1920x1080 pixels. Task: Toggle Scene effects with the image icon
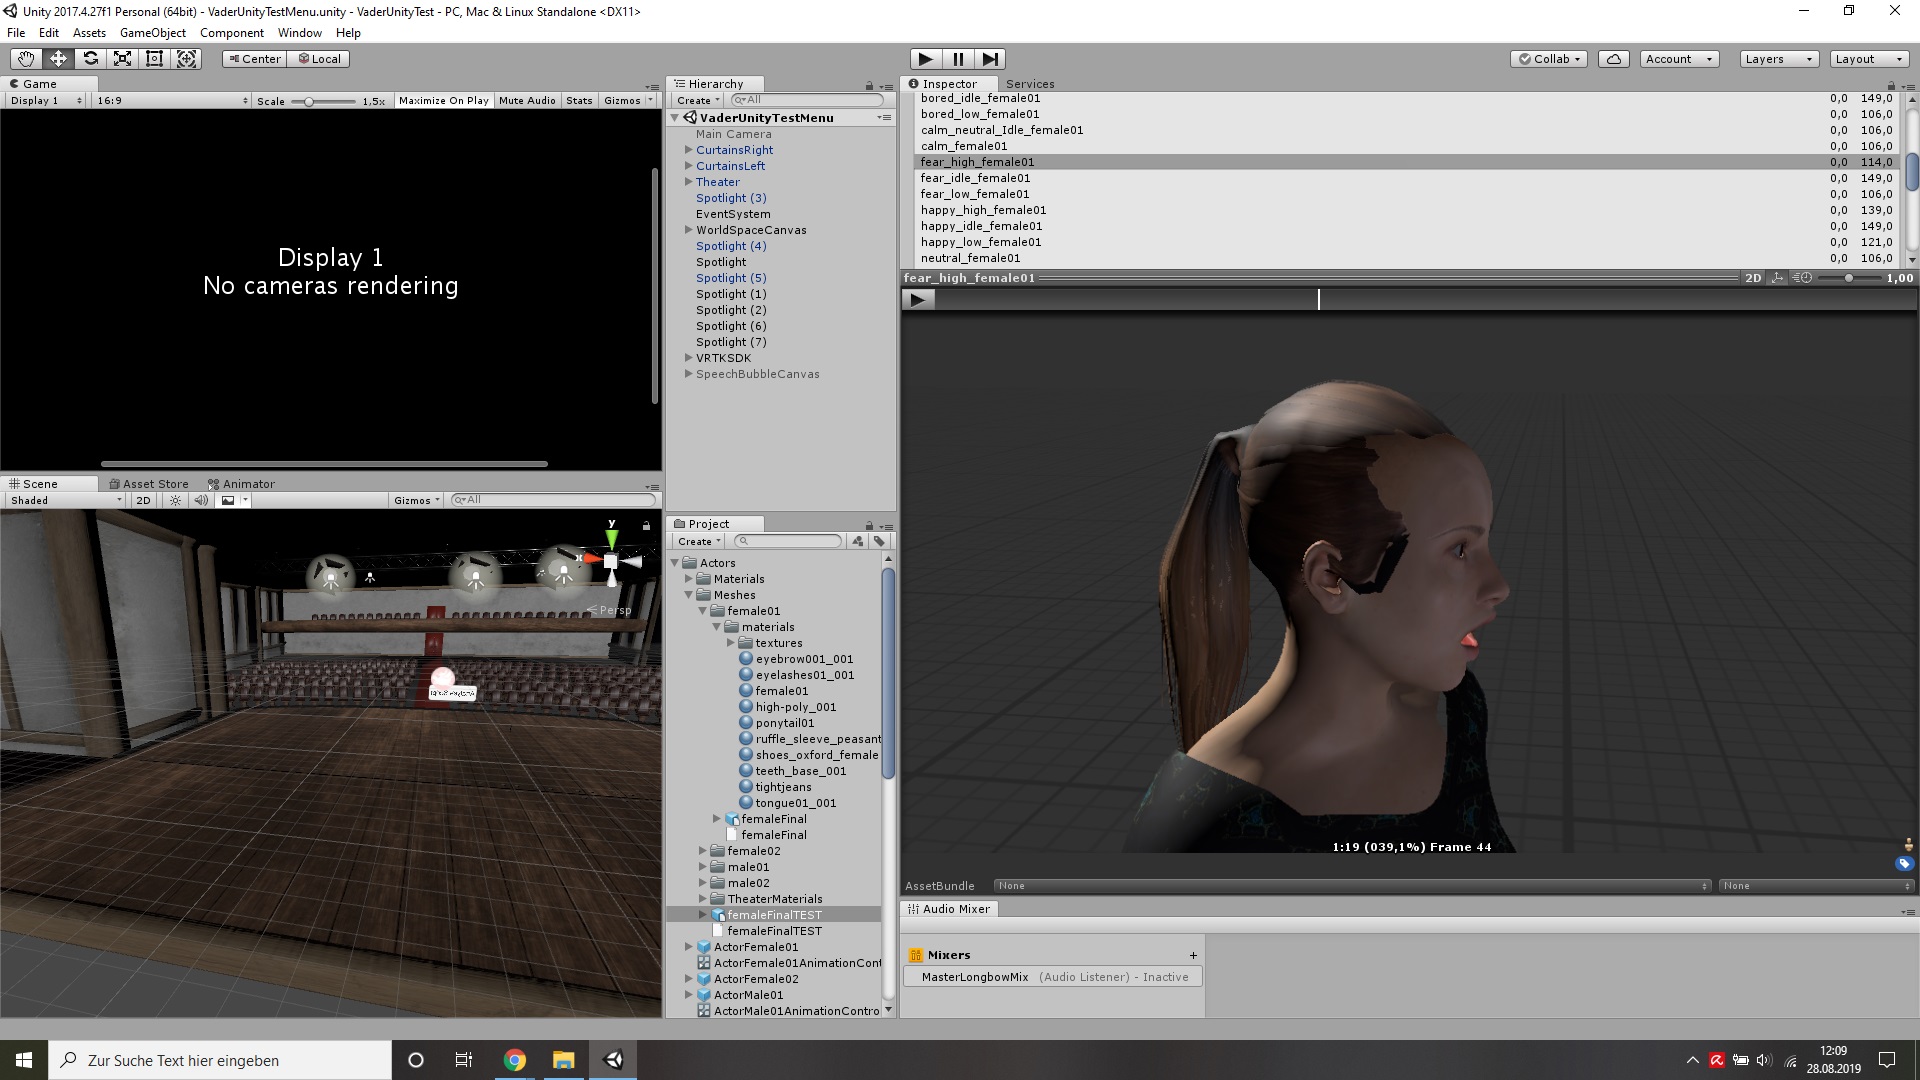click(x=228, y=500)
